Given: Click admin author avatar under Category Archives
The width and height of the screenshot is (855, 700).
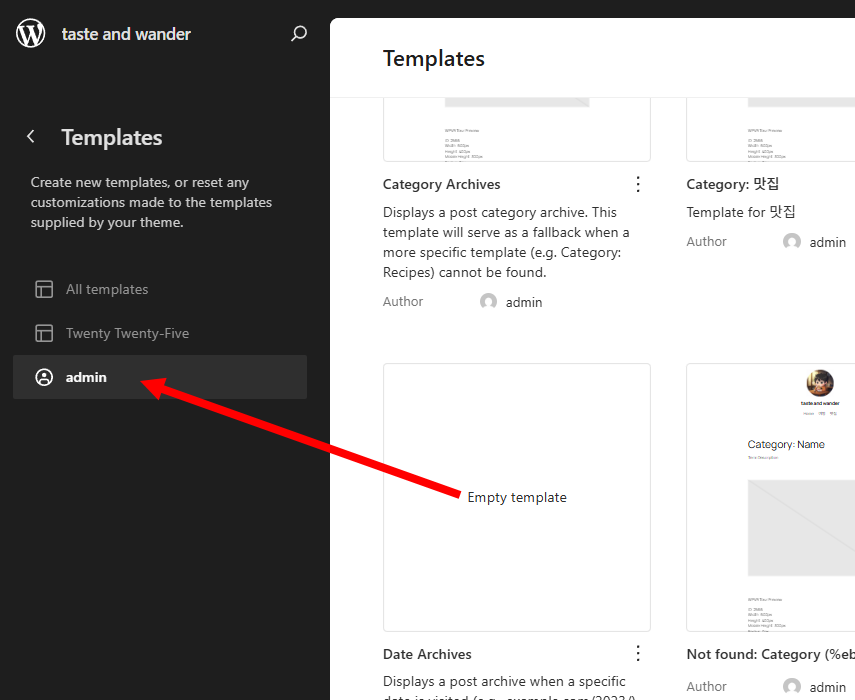Looking at the screenshot, I should pos(488,301).
